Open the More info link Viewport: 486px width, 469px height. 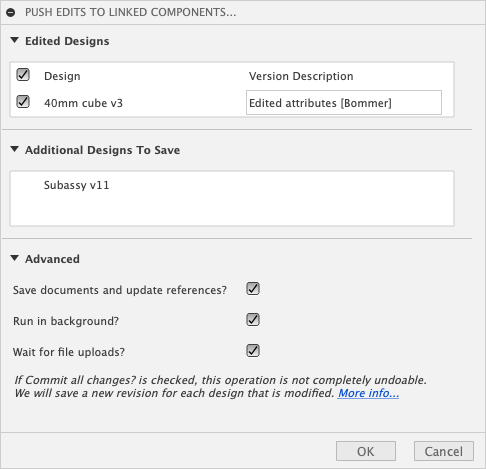(368, 393)
